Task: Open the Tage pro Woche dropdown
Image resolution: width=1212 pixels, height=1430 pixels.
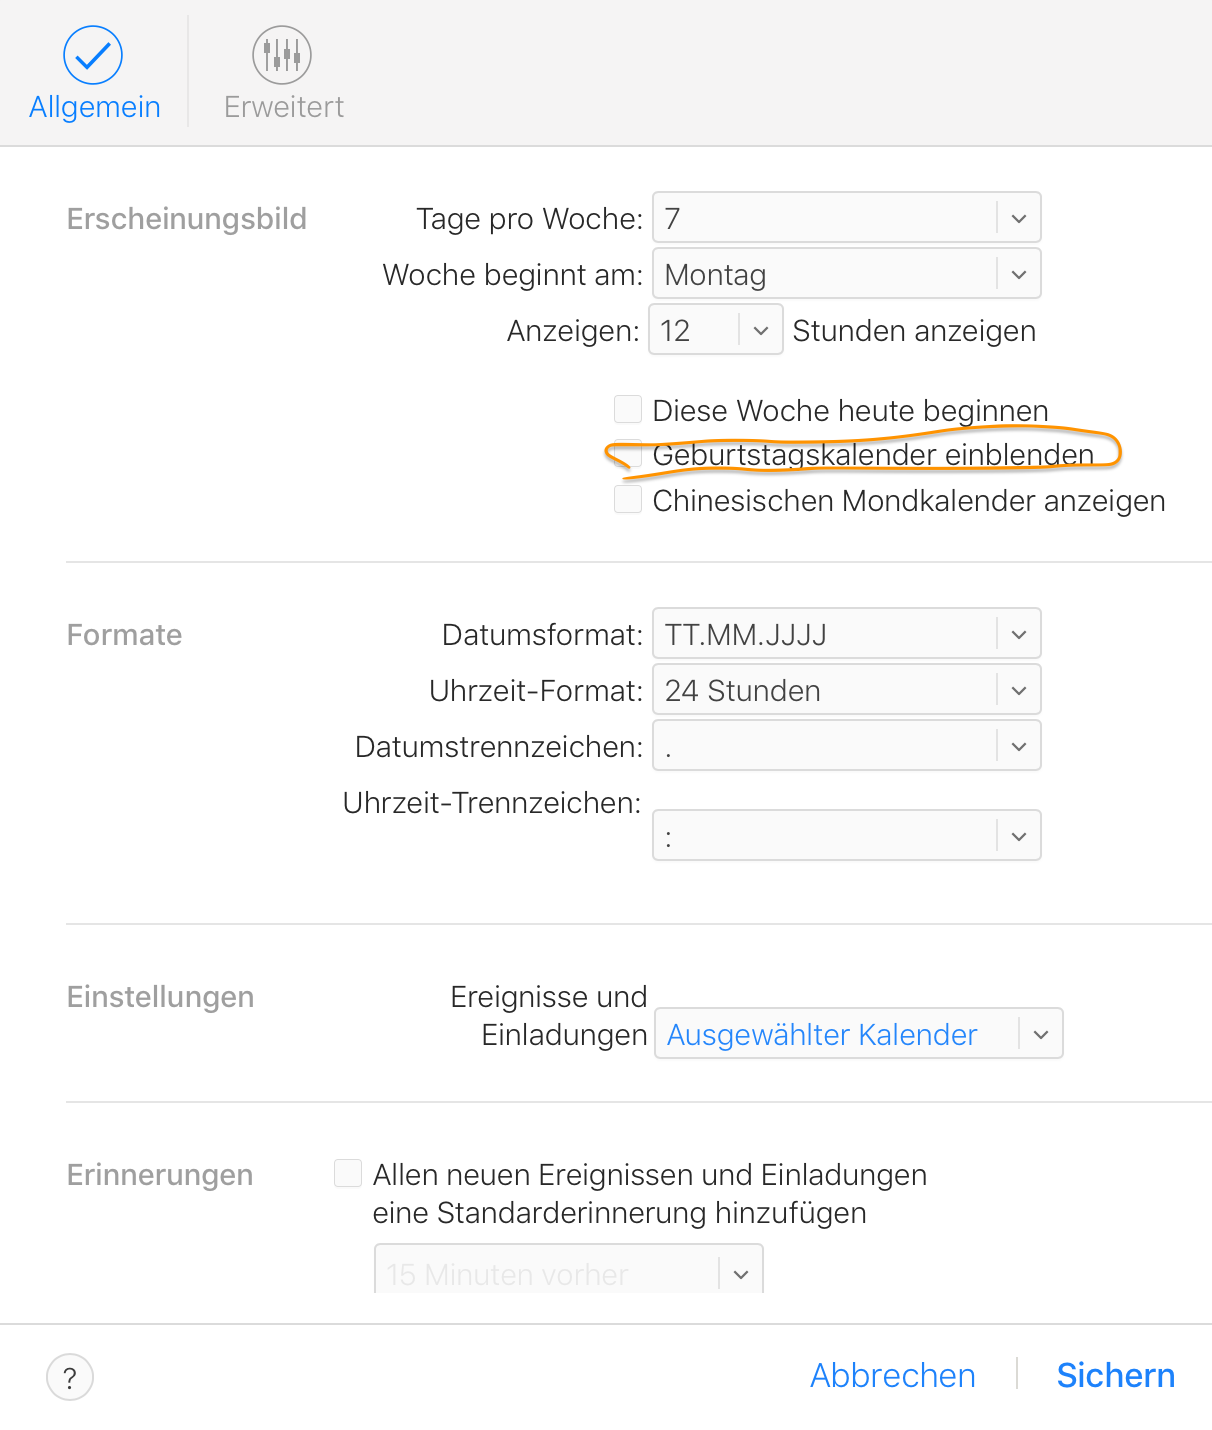Action: click(846, 218)
